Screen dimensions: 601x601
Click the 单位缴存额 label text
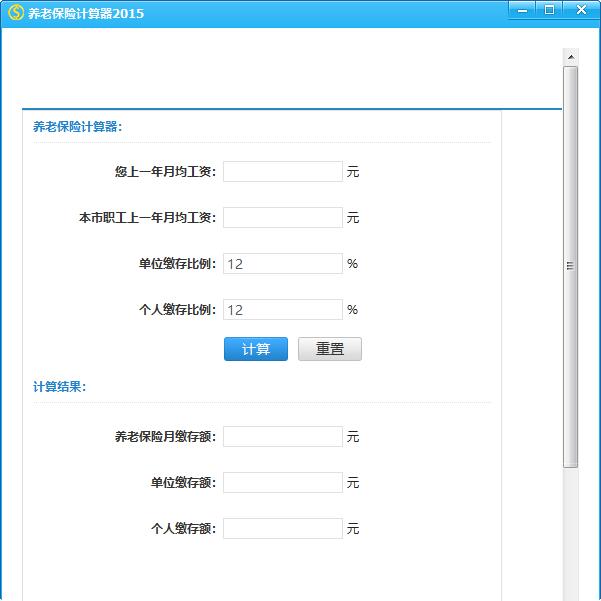[x=183, y=483]
